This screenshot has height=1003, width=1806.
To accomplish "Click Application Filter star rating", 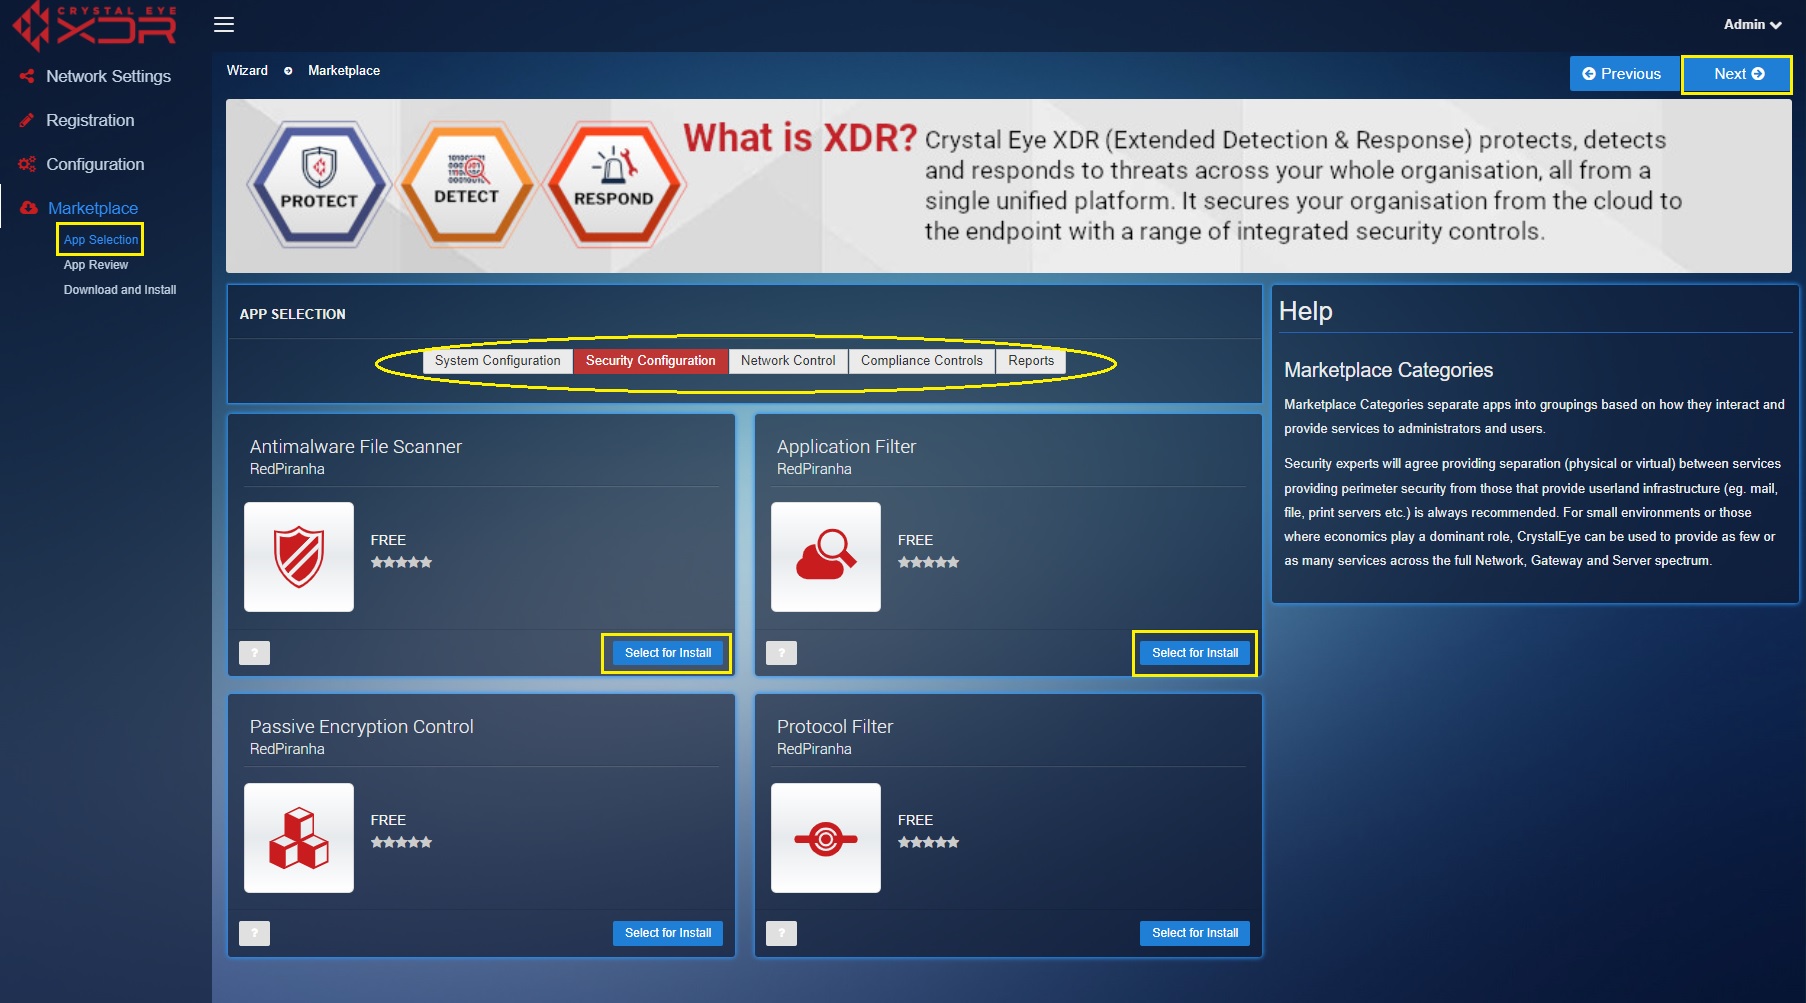I will pyautogui.click(x=928, y=562).
